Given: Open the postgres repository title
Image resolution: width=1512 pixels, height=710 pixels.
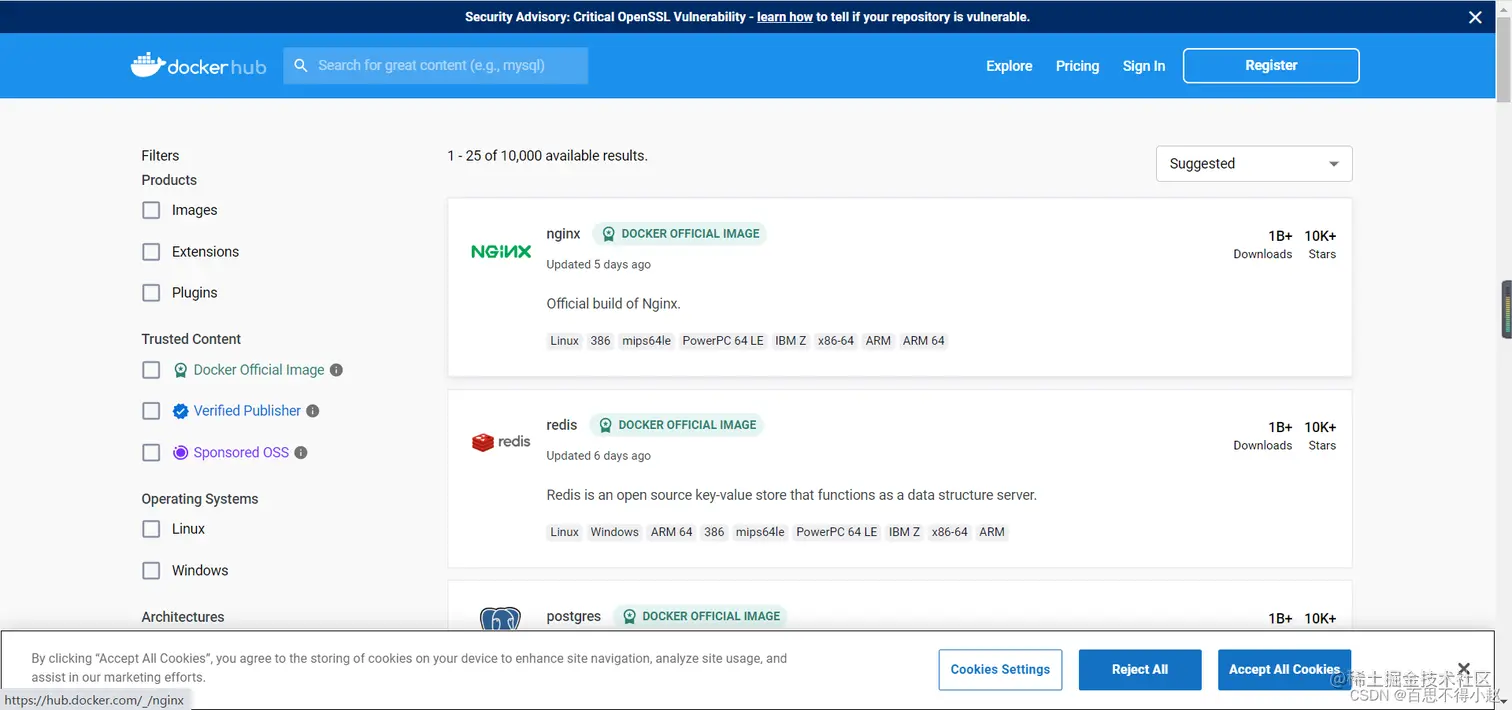Looking at the screenshot, I should [x=574, y=616].
